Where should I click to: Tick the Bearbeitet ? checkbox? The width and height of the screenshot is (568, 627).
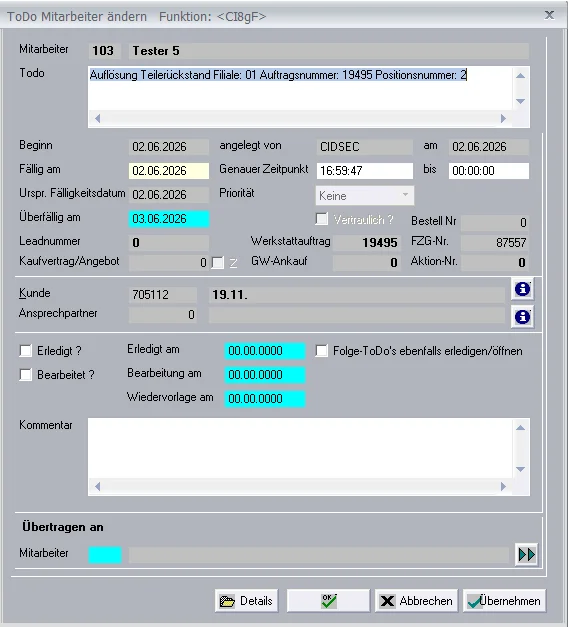26,375
